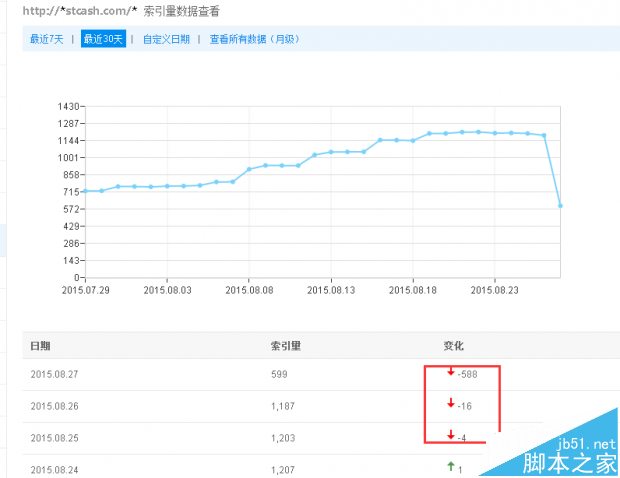Select the 最近30天 tab
The width and height of the screenshot is (620, 478).
103,39
